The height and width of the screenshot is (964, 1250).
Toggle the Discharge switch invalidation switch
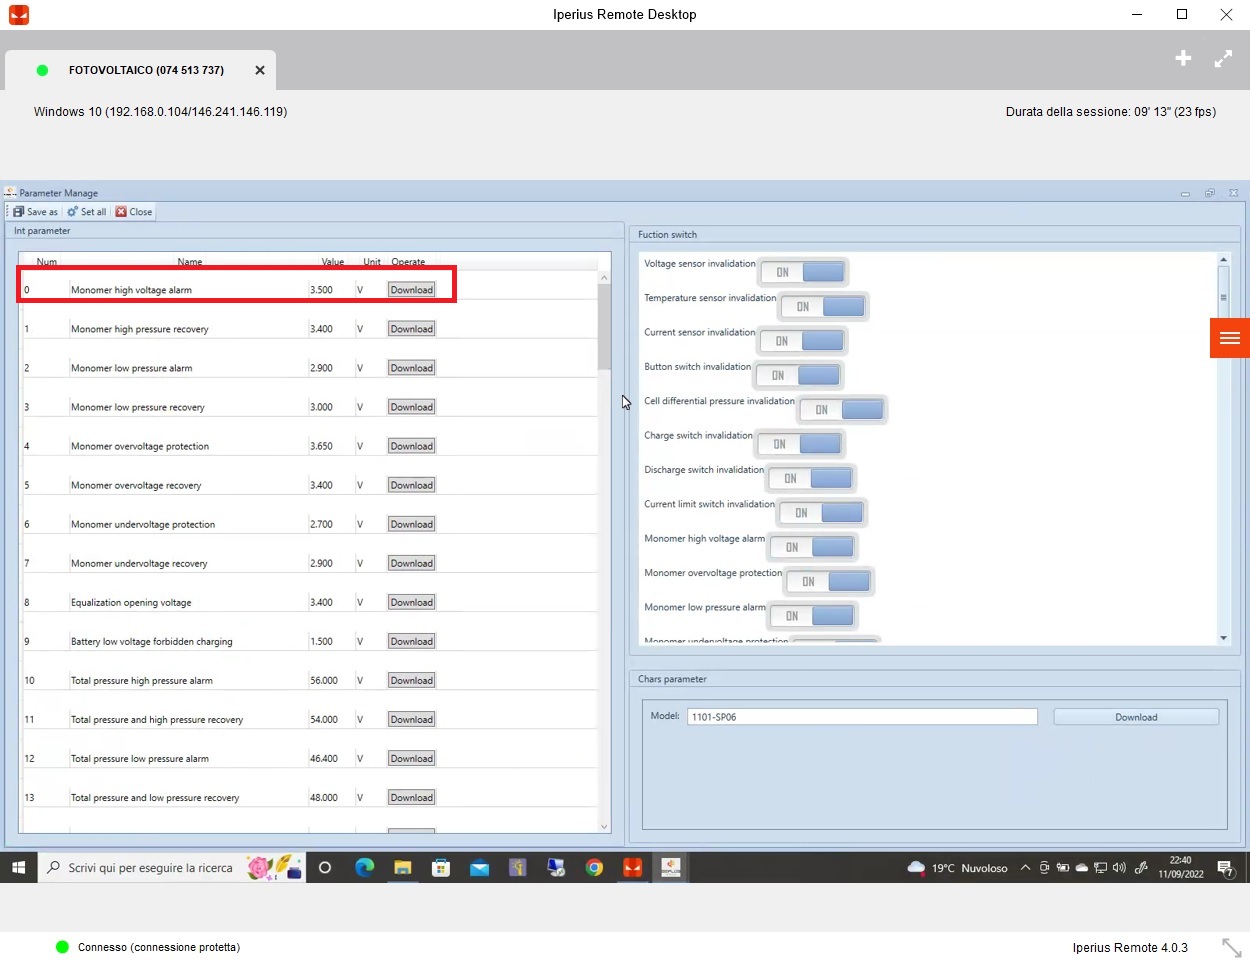(811, 478)
